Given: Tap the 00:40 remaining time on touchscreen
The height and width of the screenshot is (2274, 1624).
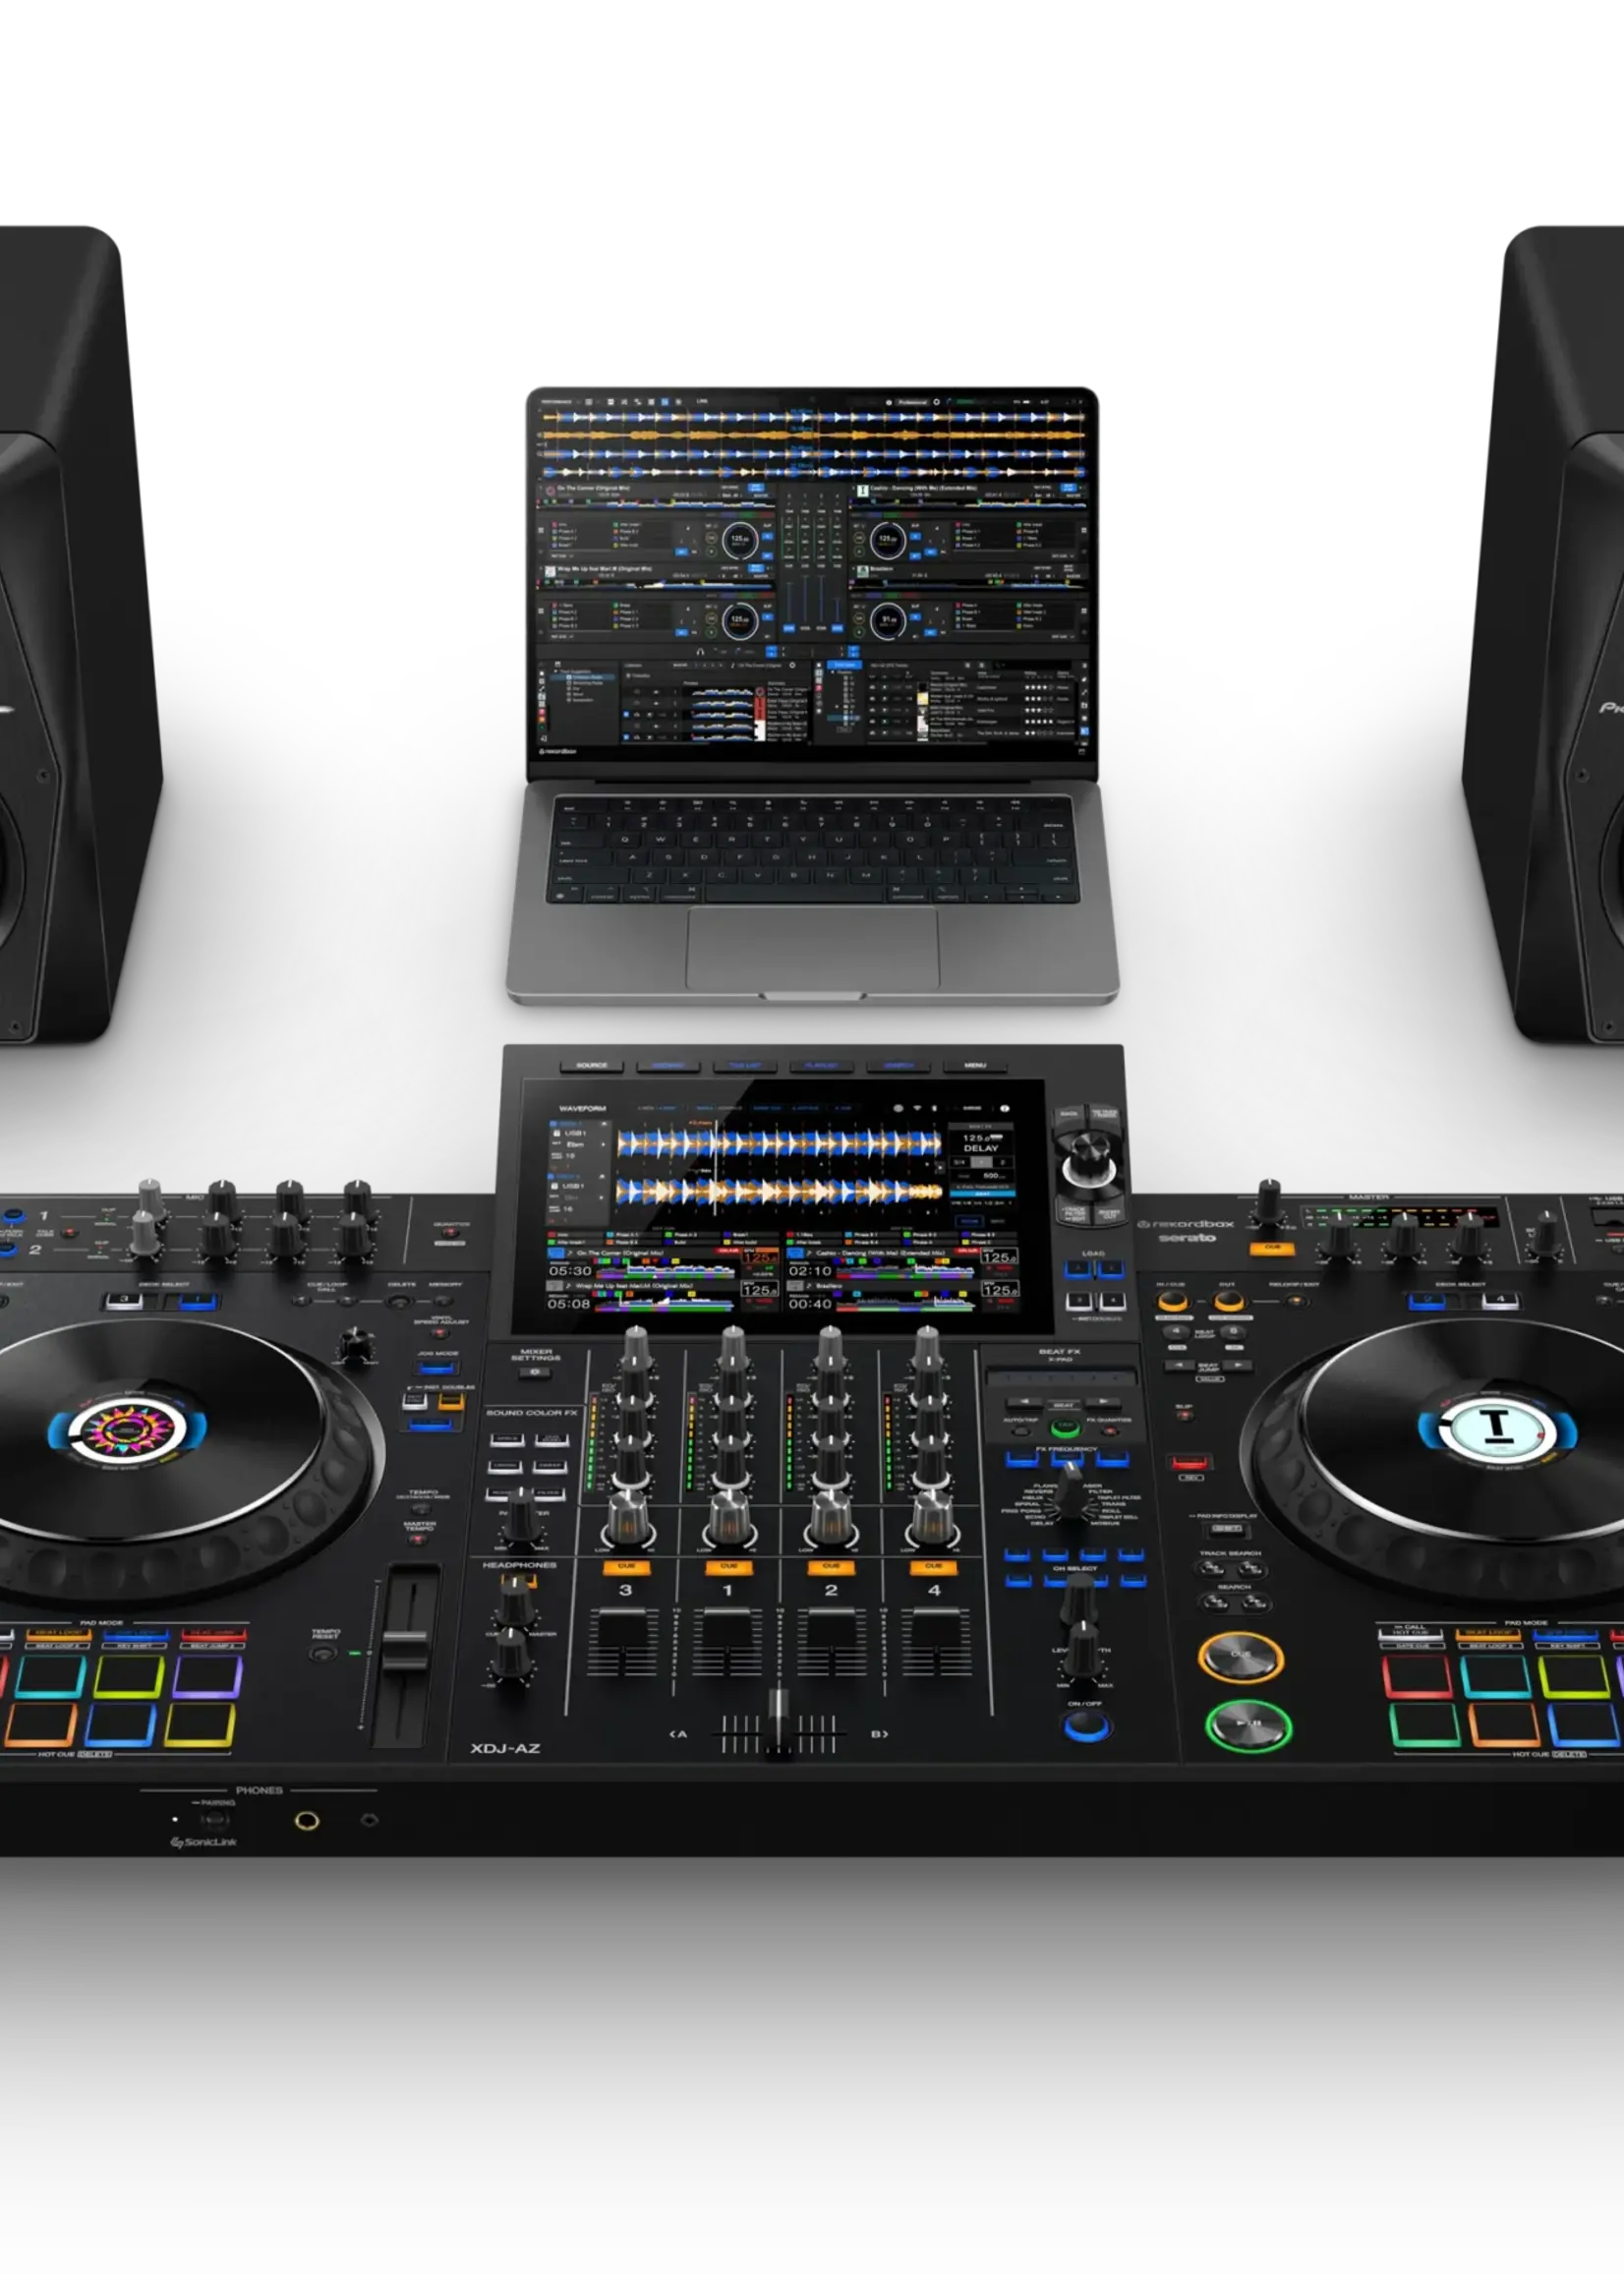Looking at the screenshot, I should [810, 1303].
